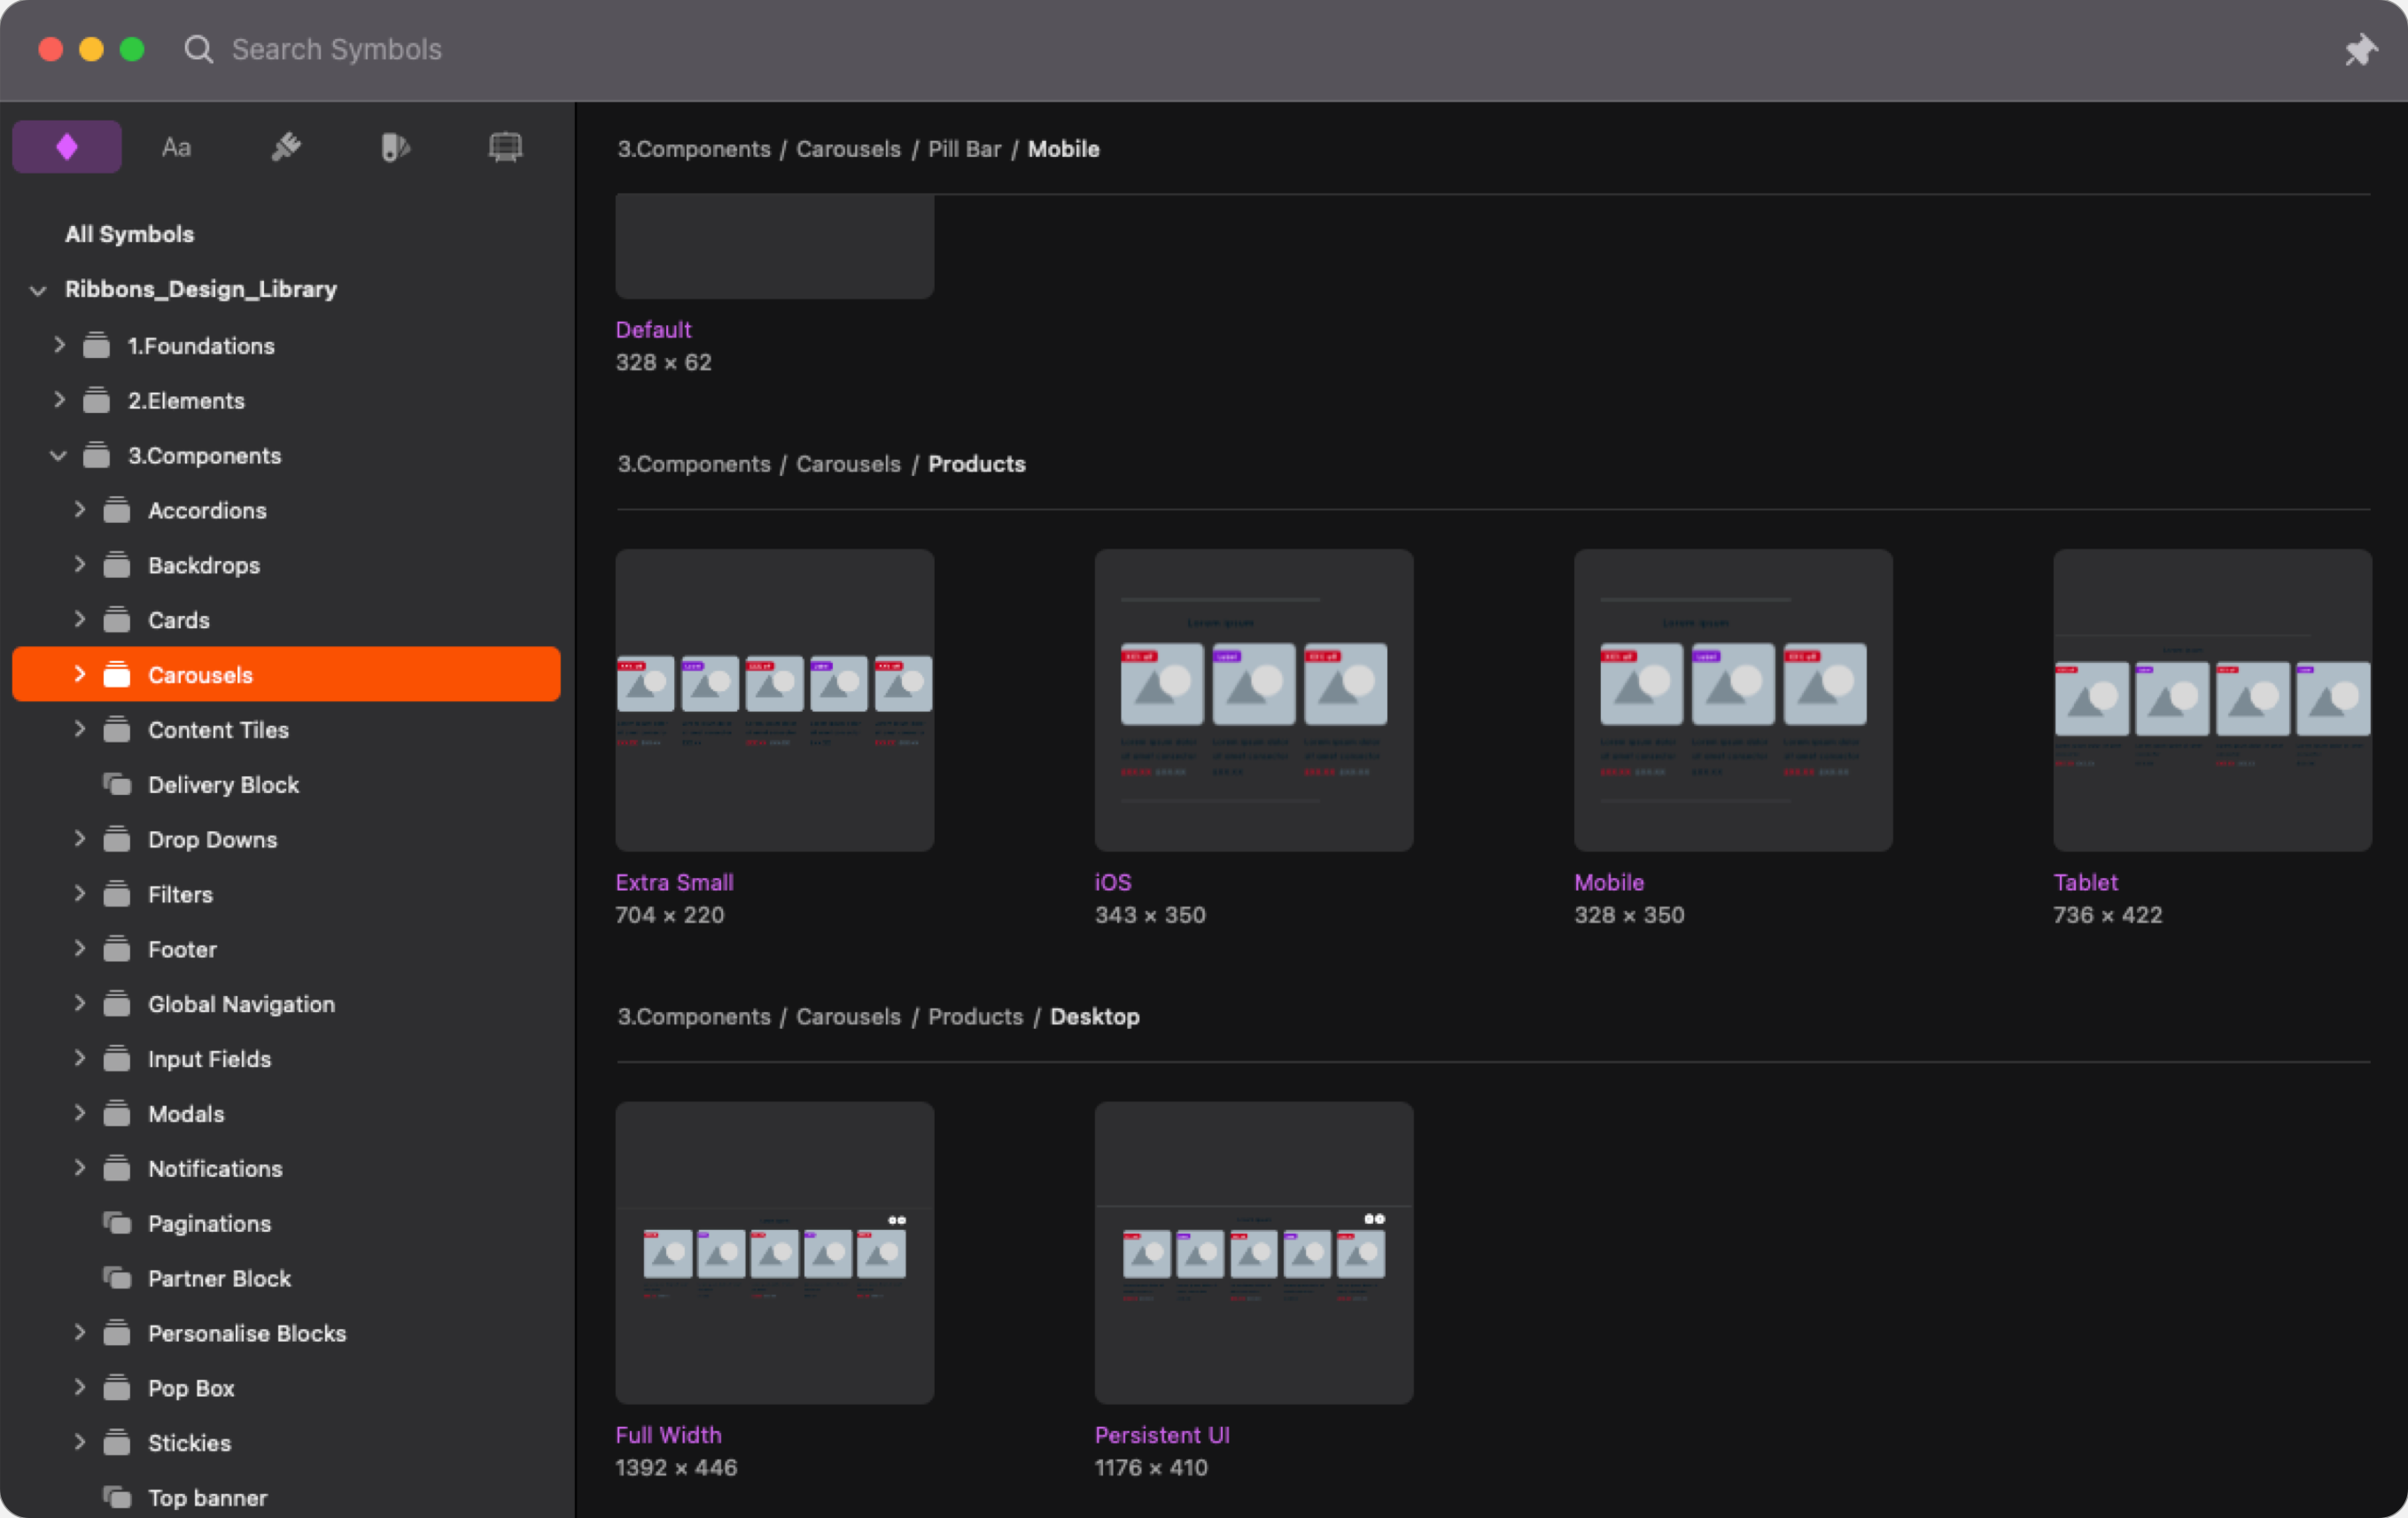Viewport: 2408px width, 1518px height.
Task: Click the Pop Box folder icon
Action: point(117,1388)
